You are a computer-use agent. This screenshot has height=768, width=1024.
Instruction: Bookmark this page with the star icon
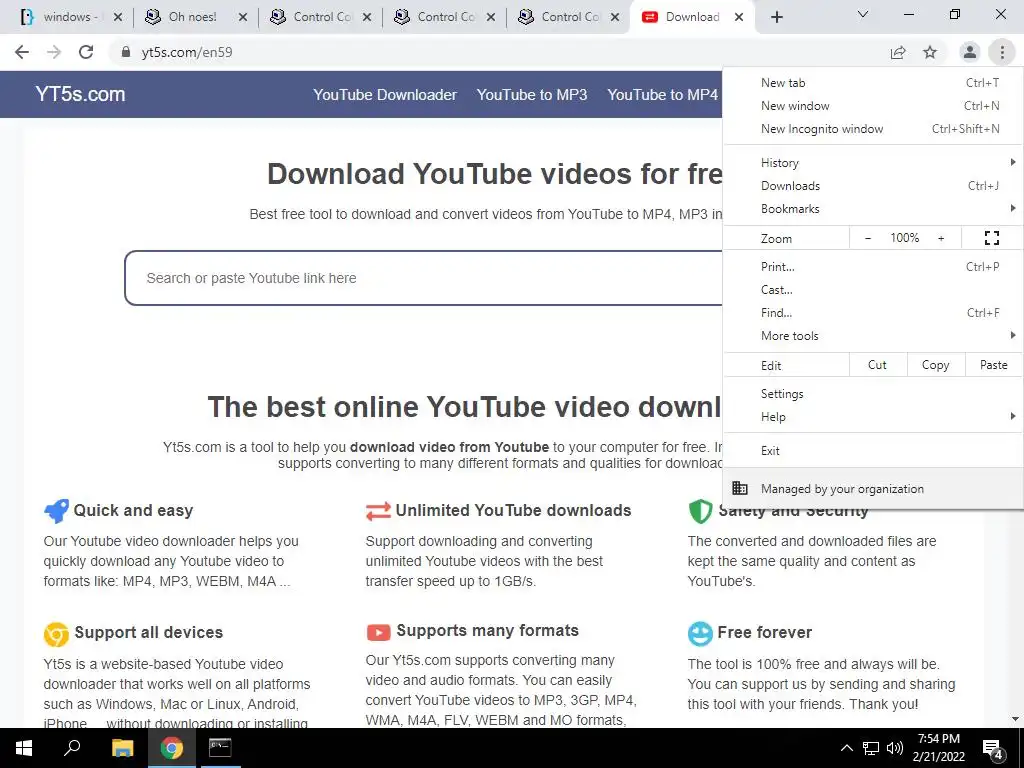[x=930, y=52]
